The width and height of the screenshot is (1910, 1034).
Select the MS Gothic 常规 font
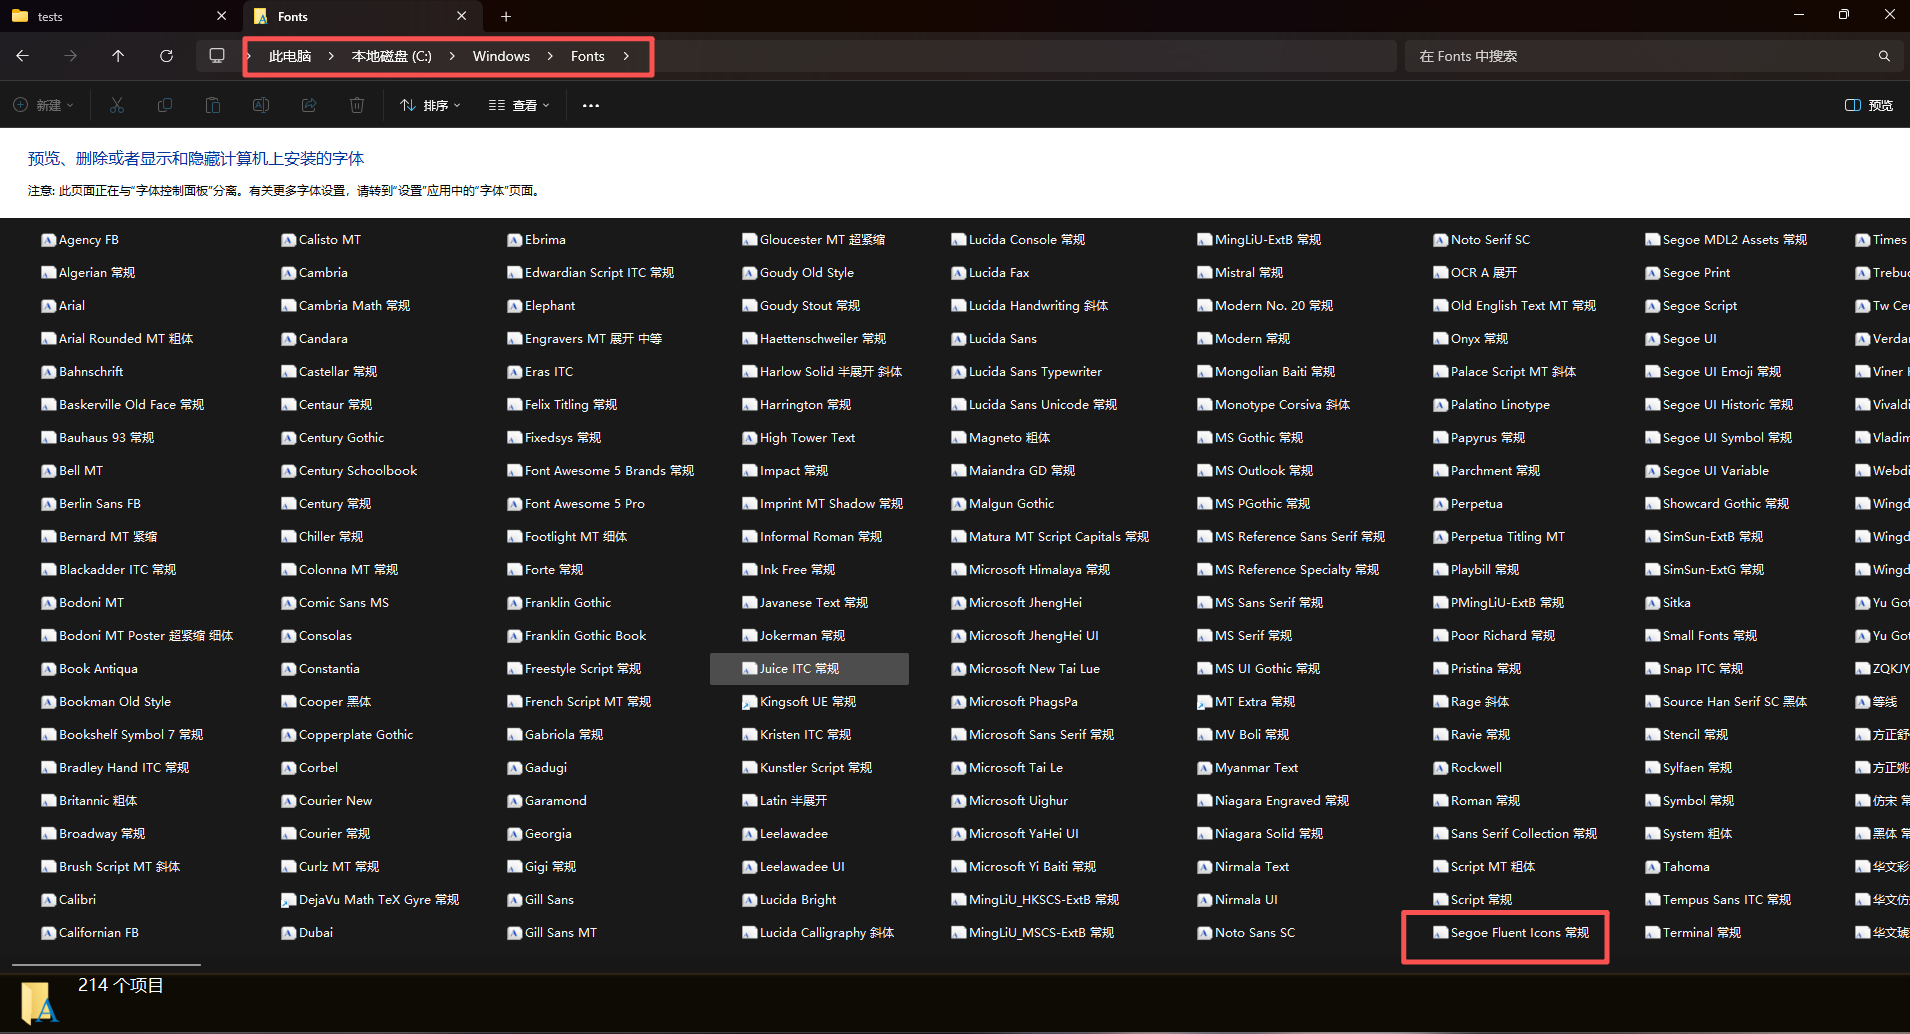1250,437
